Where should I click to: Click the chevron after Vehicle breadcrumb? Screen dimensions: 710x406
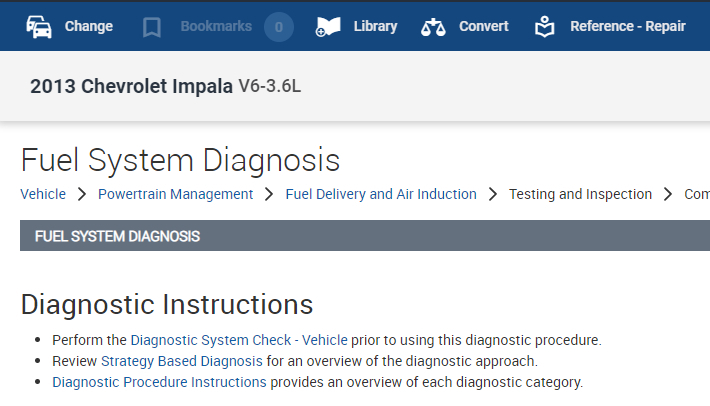coord(82,194)
